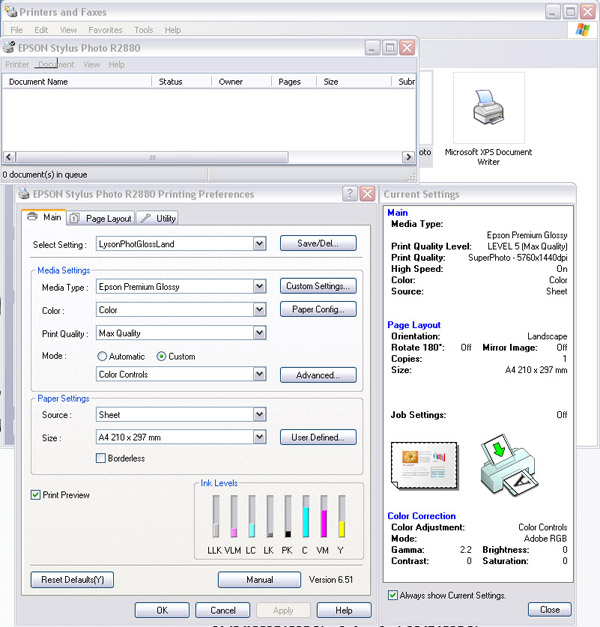The height and width of the screenshot is (627, 600).
Task: Expand the Color dropdown
Action: (x=260, y=310)
